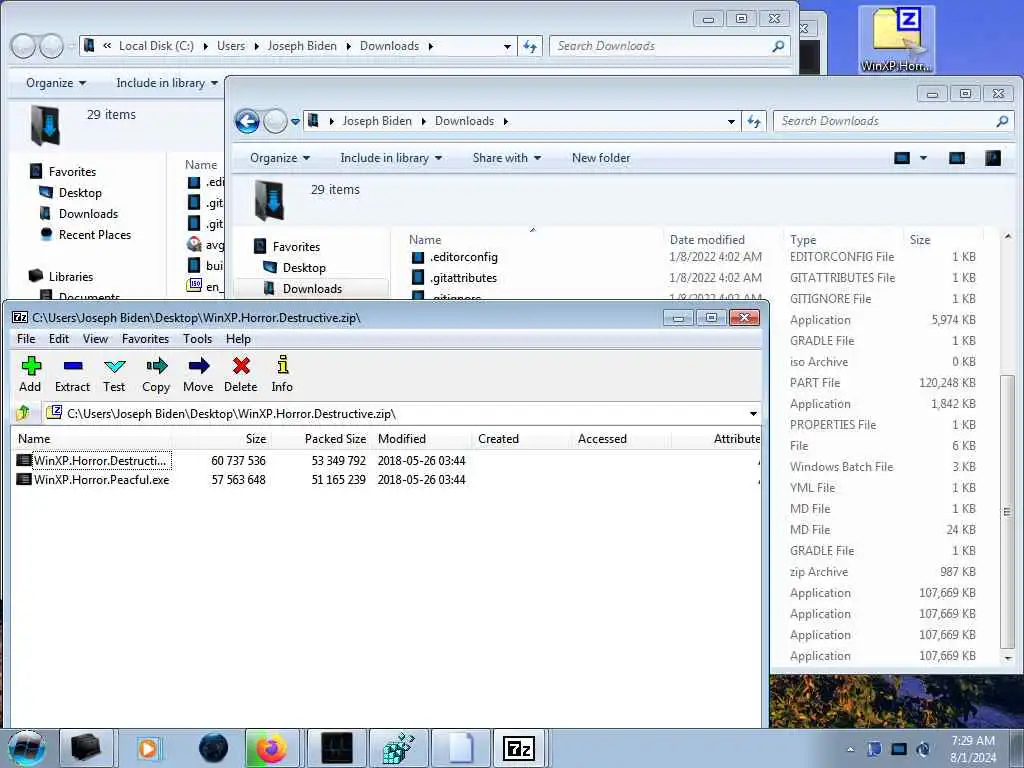Click the Add button in 7-Zip toolbar
Viewport: 1024px width, 768px height.
30,374
